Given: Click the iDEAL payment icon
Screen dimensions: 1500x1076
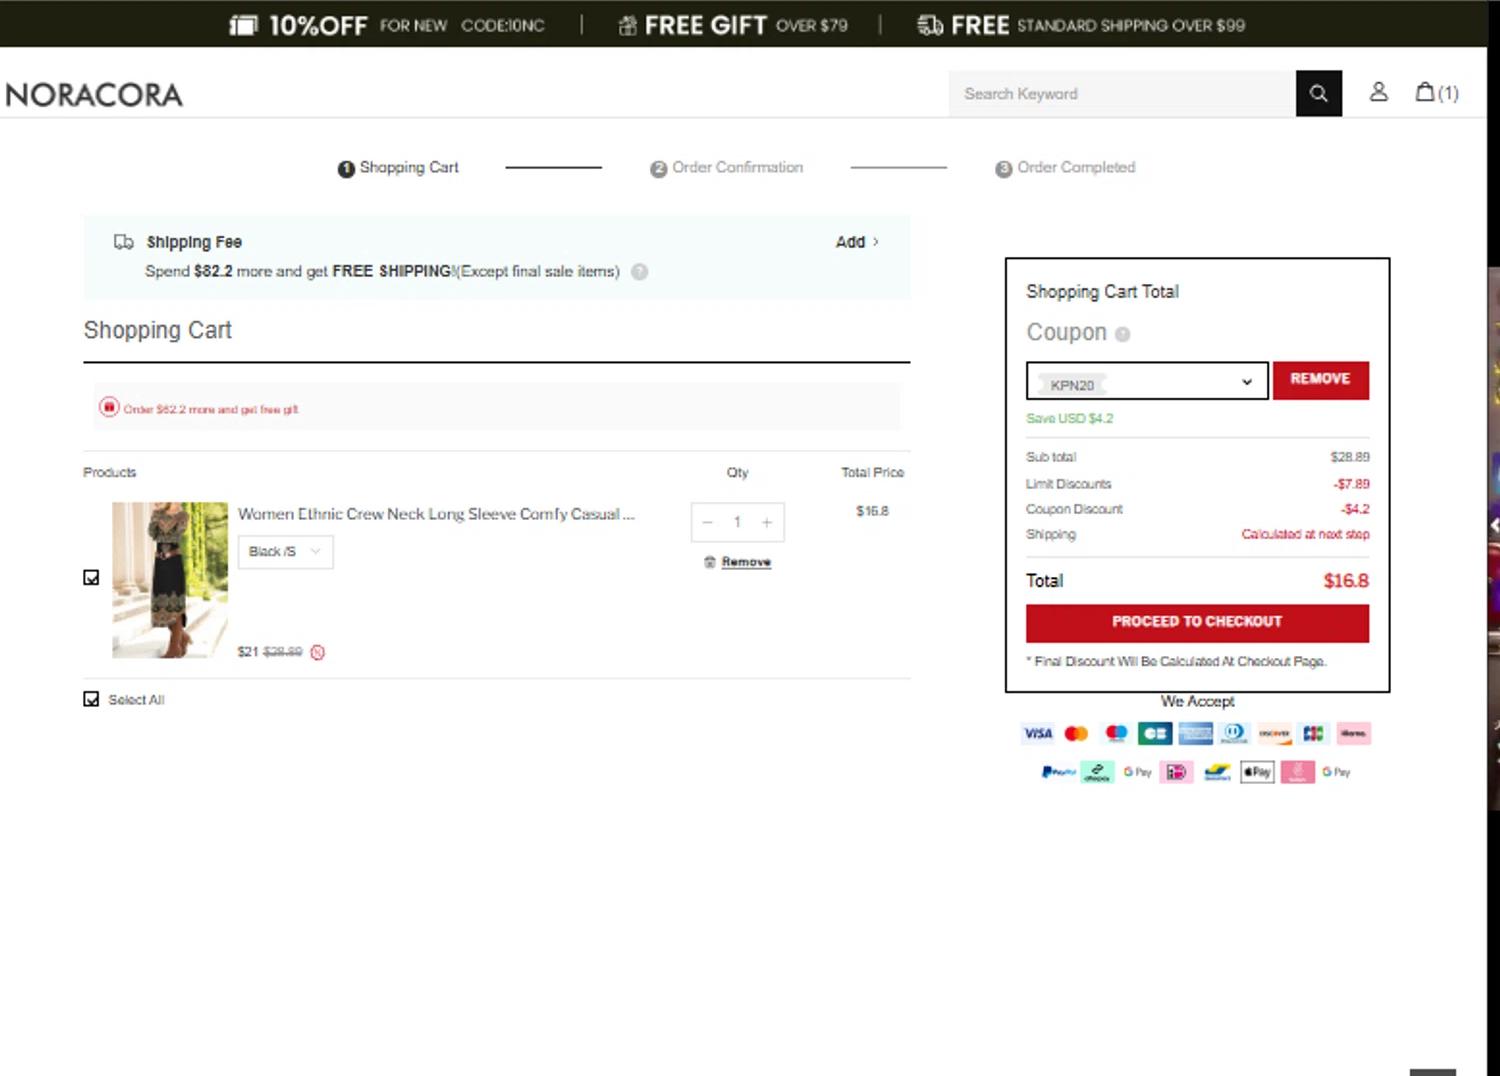Looking at the screenshot, I should click(1177, 772).
